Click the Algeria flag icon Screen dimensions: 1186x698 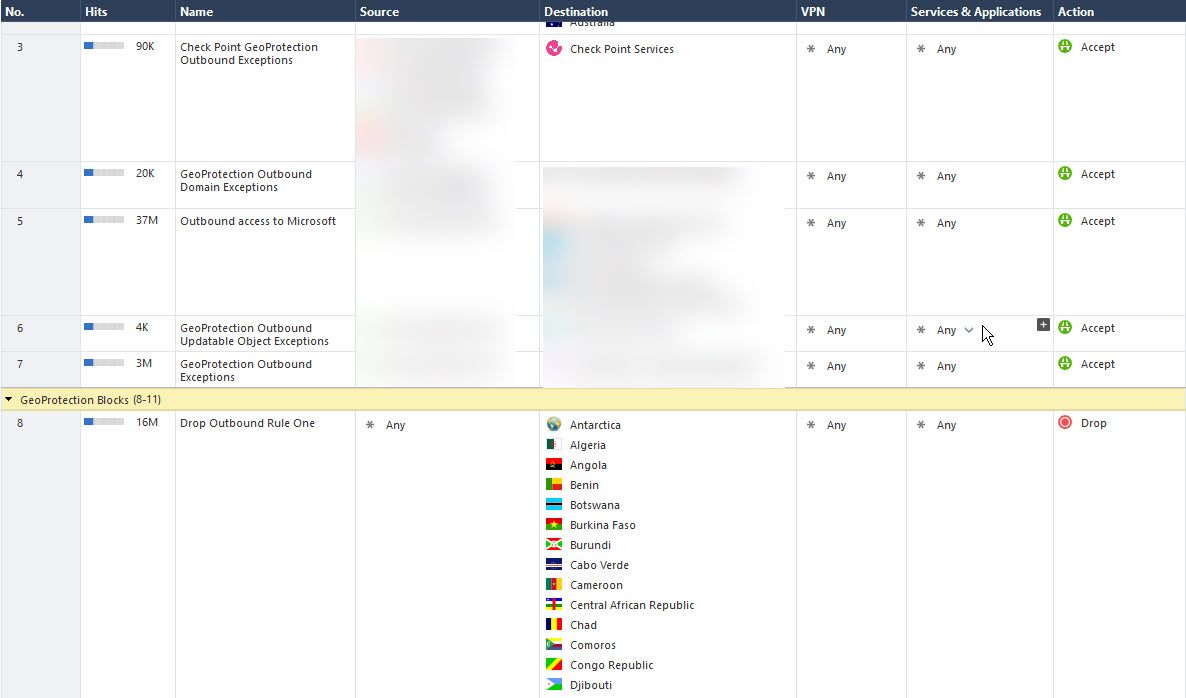coord(554,445)
